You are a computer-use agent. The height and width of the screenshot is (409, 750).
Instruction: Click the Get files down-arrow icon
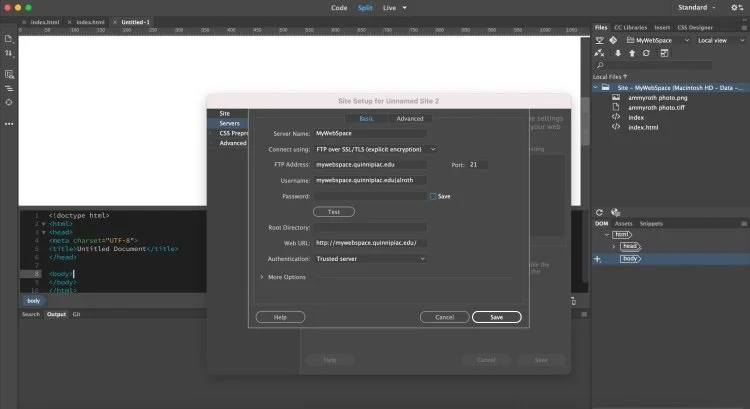click(x=618, y=53)
